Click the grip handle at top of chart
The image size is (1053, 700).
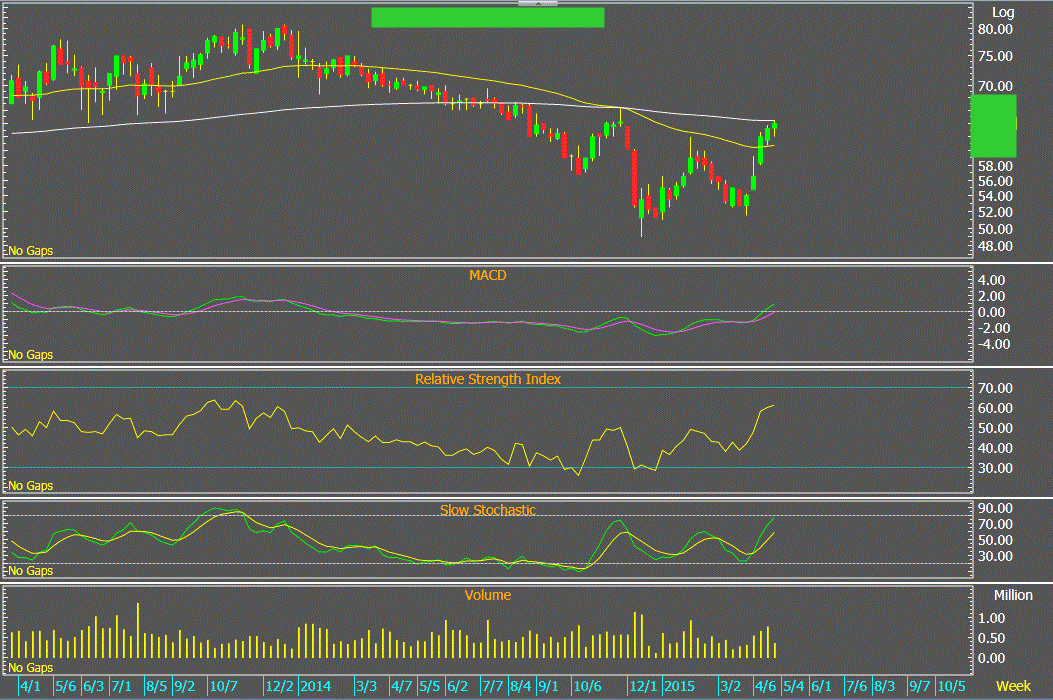[537, 3]
